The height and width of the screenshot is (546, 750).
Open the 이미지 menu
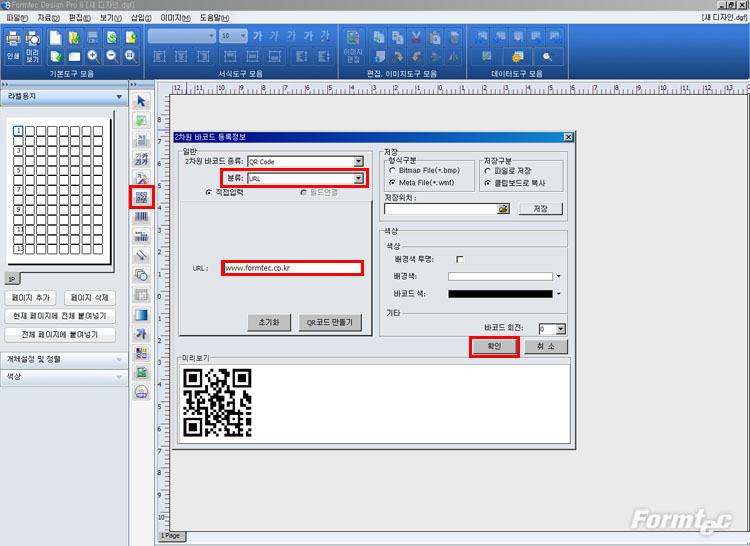(x=176, y=18)
